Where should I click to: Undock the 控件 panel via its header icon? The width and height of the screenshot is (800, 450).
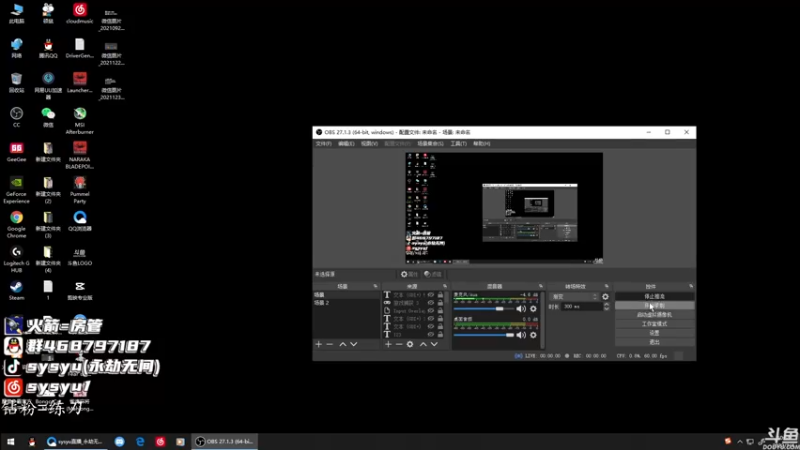[691, 286]
